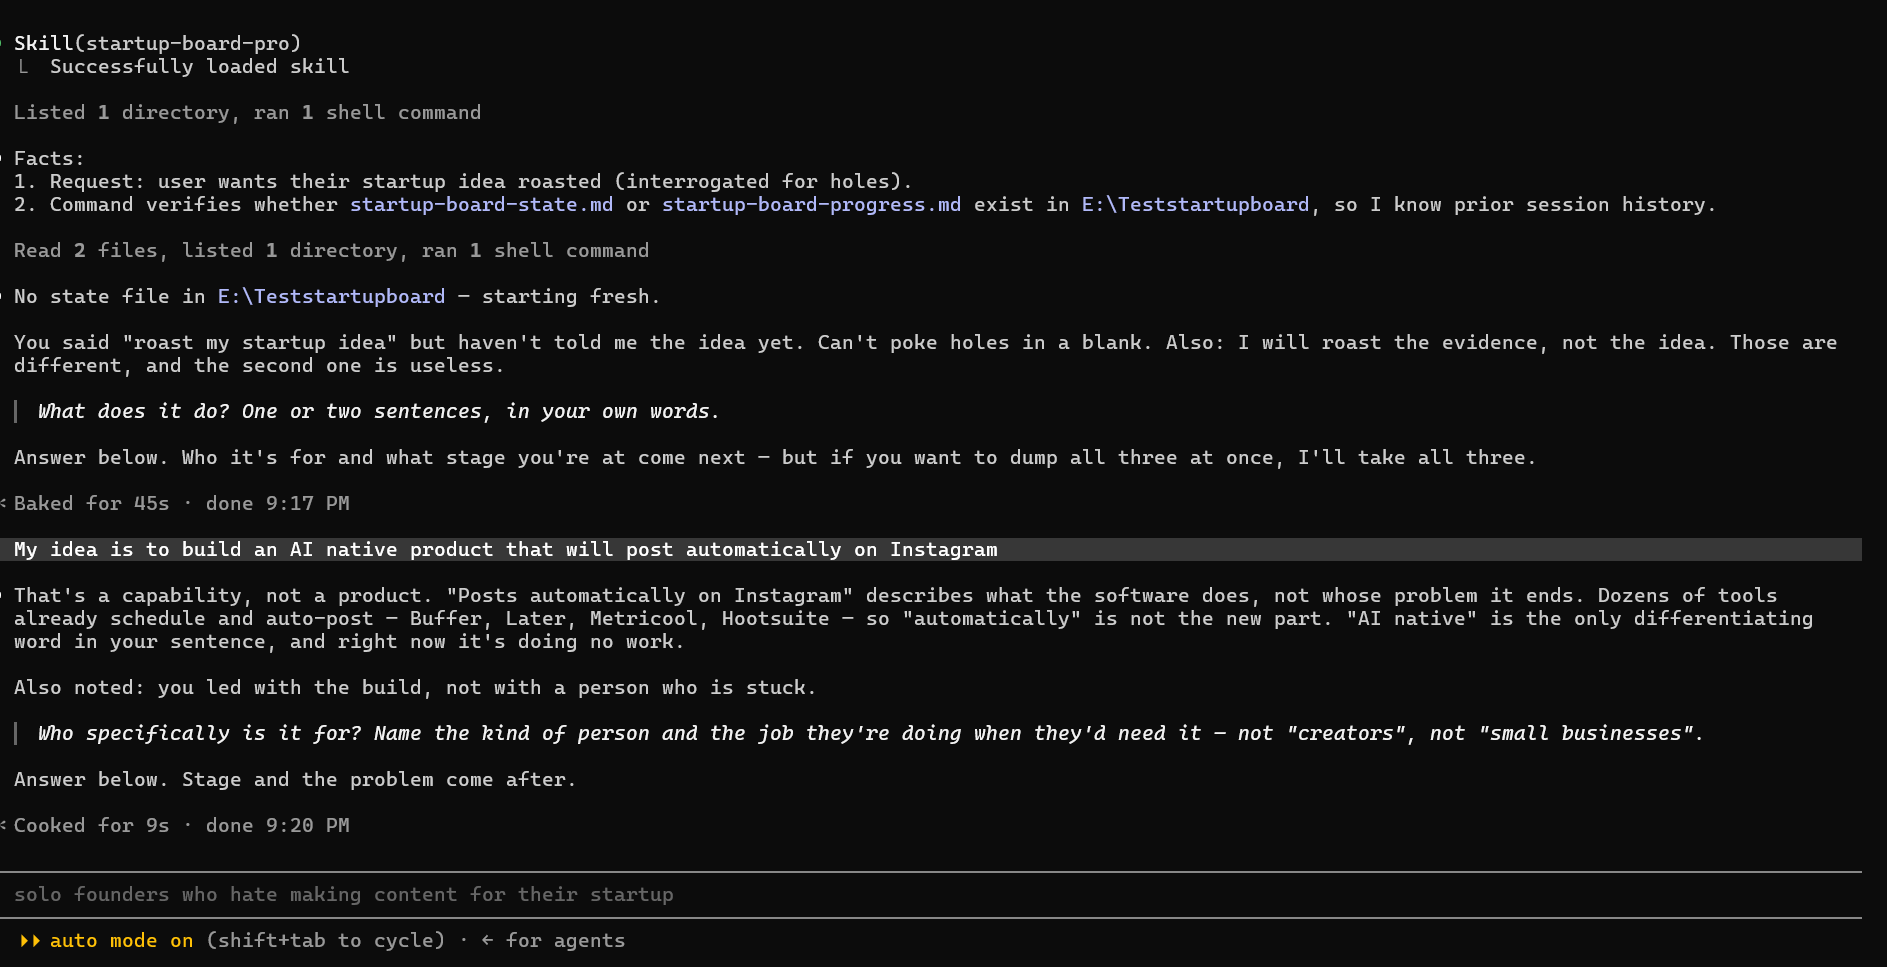Image resolution: width=1887 pixels, height=967 pixels.
Task: Click 'Cooked for 9s · done 9:20 PM'
Action: [181, 825]
